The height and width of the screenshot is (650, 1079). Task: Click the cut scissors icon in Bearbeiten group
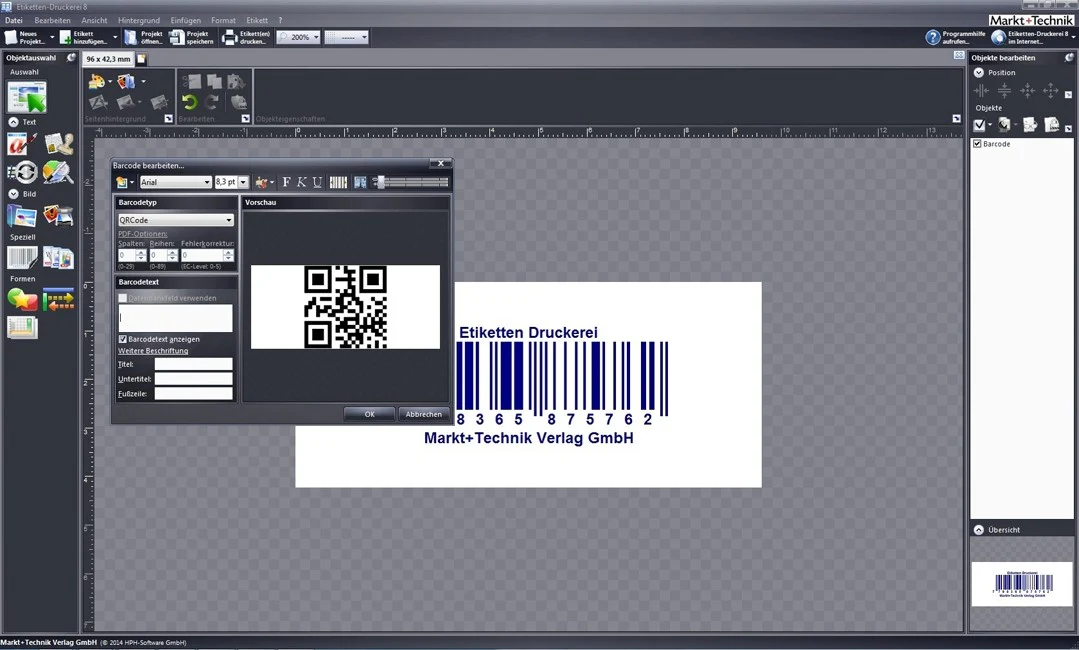pos(191,81)
